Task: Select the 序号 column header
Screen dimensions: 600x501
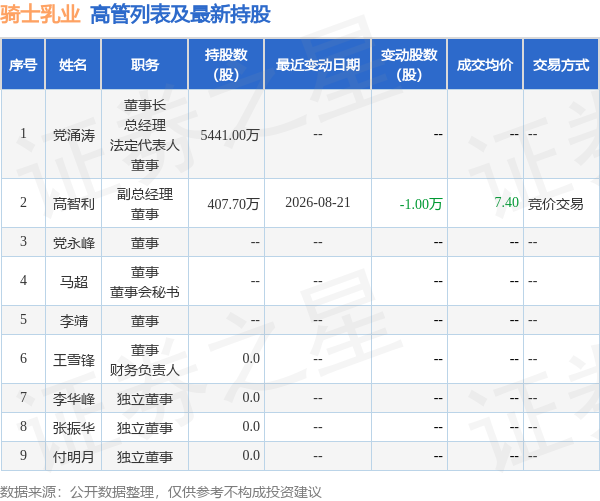Action: click(x=23, y=64)
